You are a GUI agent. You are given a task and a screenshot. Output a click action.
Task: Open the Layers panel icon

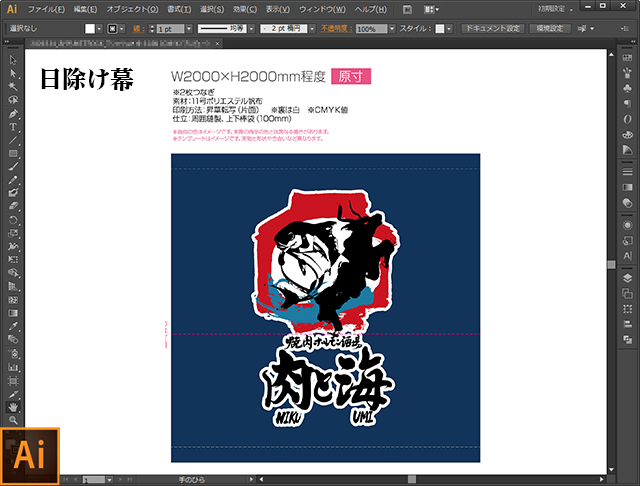coord(627,278)
